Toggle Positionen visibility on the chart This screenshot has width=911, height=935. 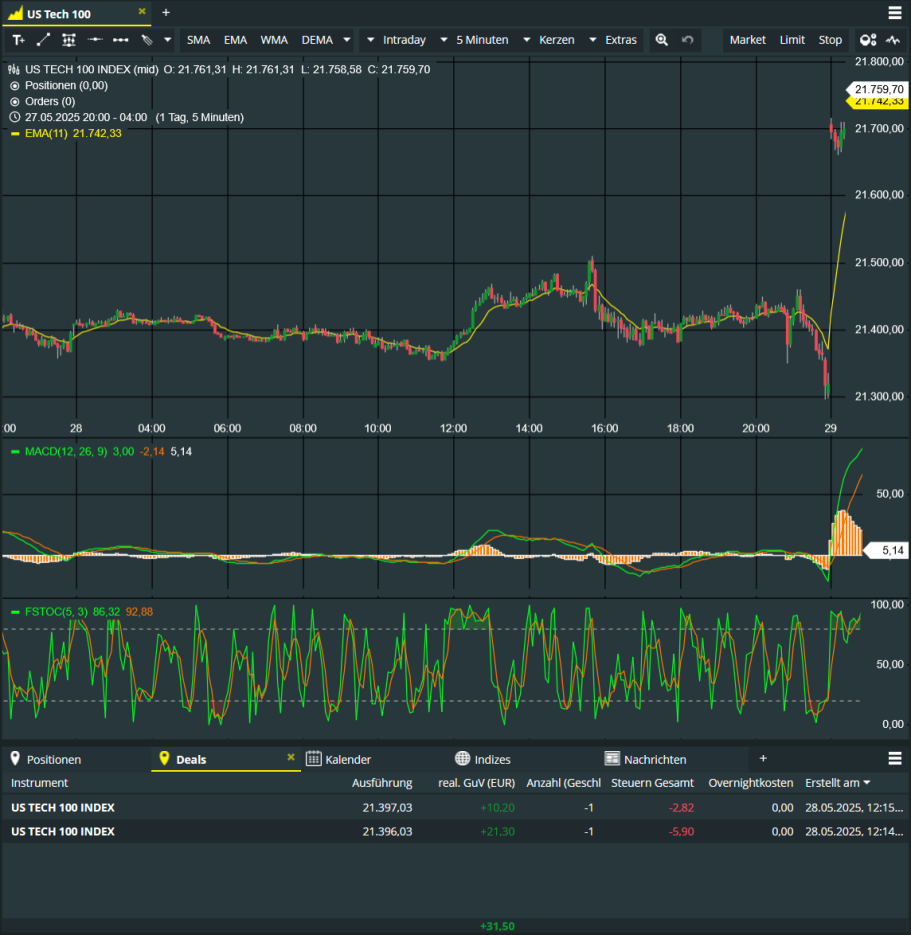pos(15,86)
